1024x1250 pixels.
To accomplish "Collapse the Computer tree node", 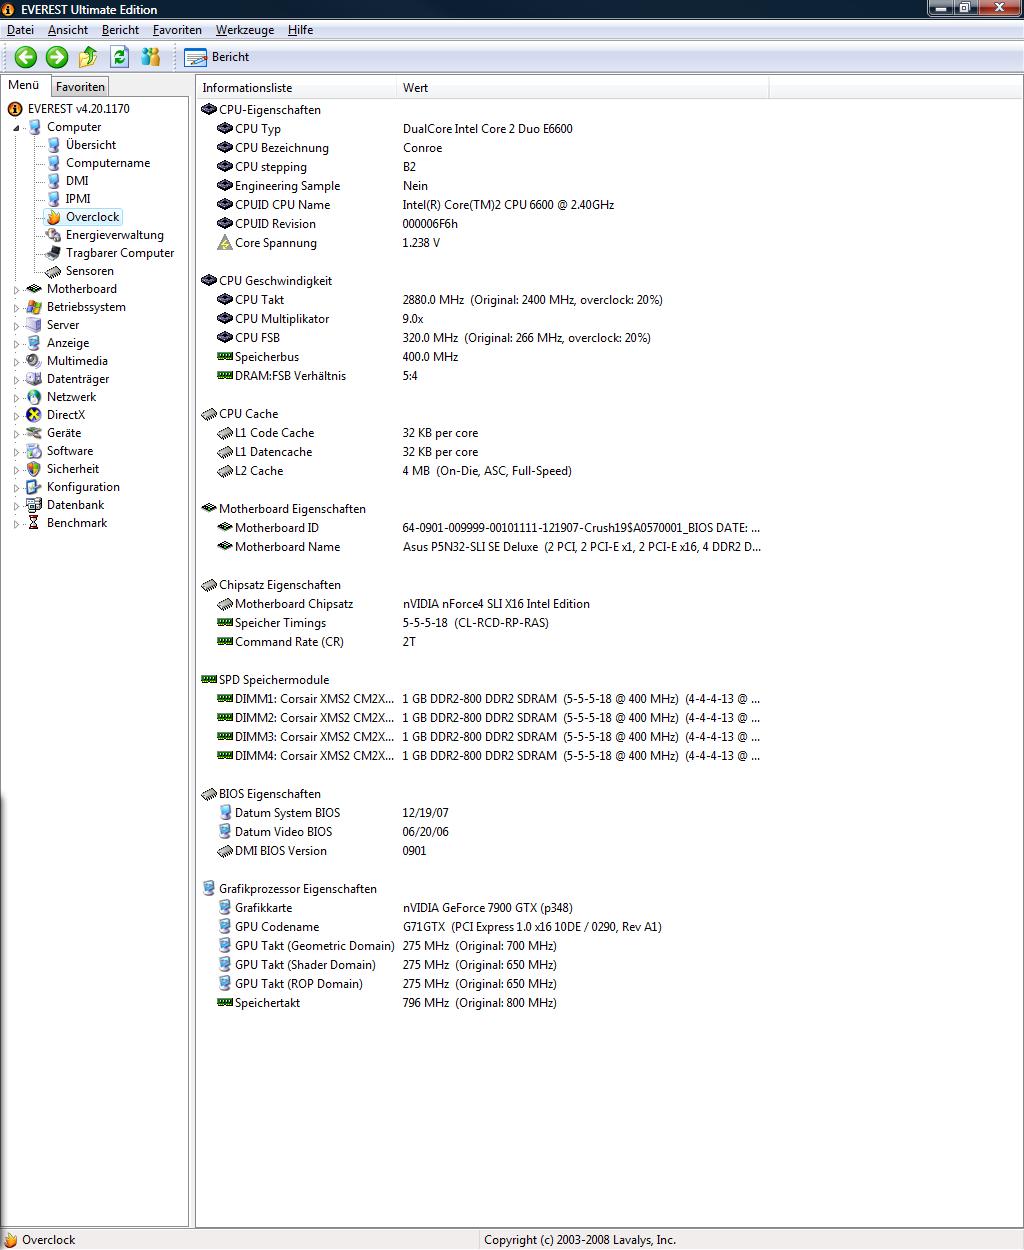I will point(16,128).
